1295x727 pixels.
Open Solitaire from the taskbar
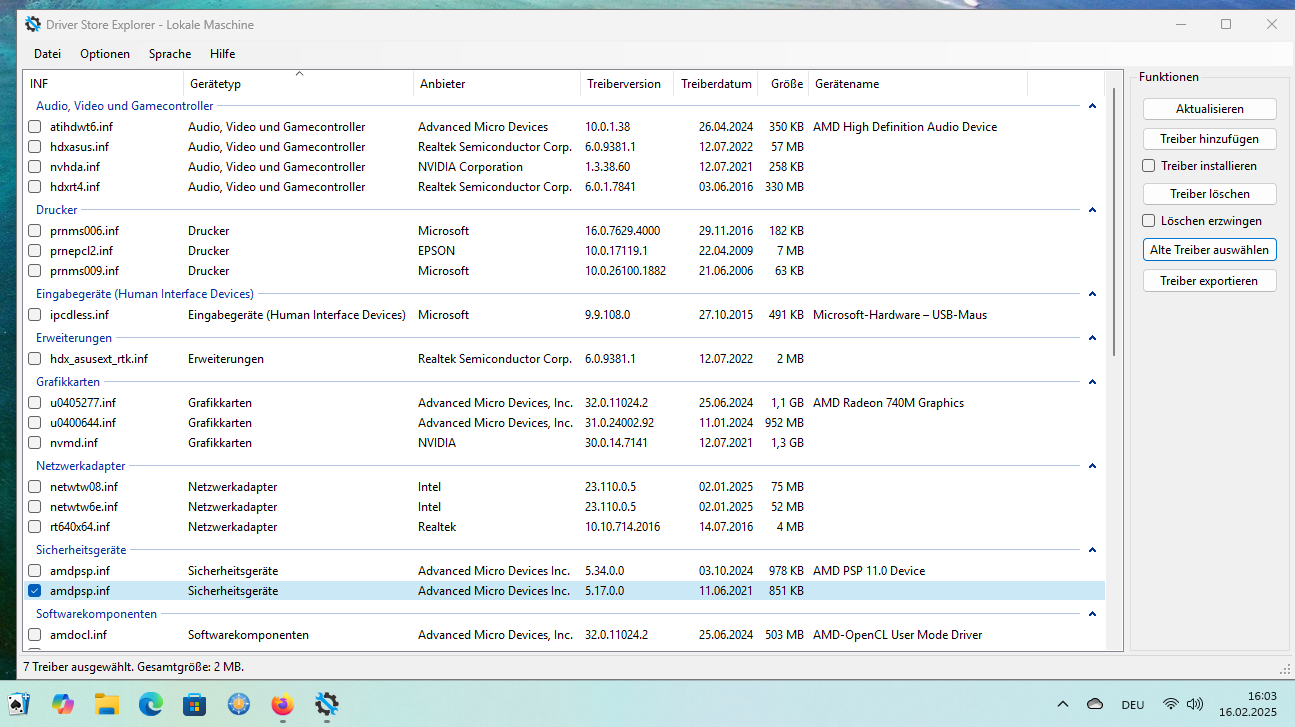tap(19, 704)
